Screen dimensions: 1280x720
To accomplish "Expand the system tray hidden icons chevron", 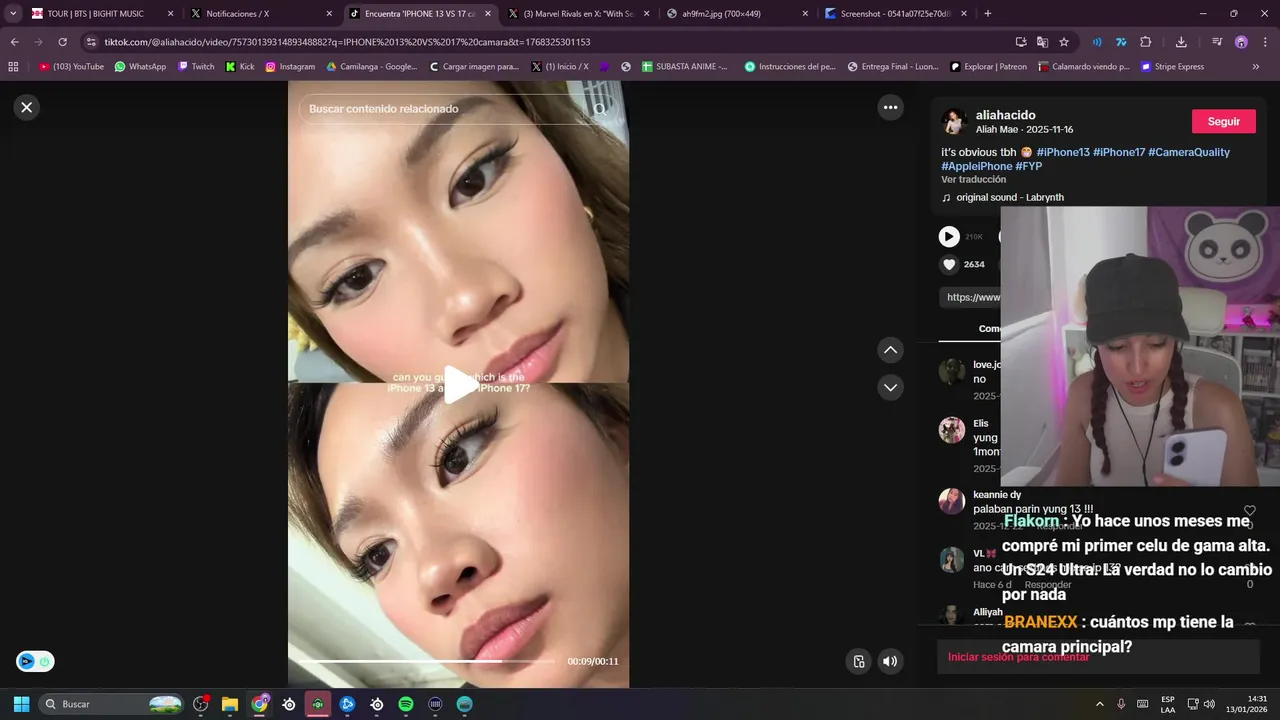I will pos(1100,704).
